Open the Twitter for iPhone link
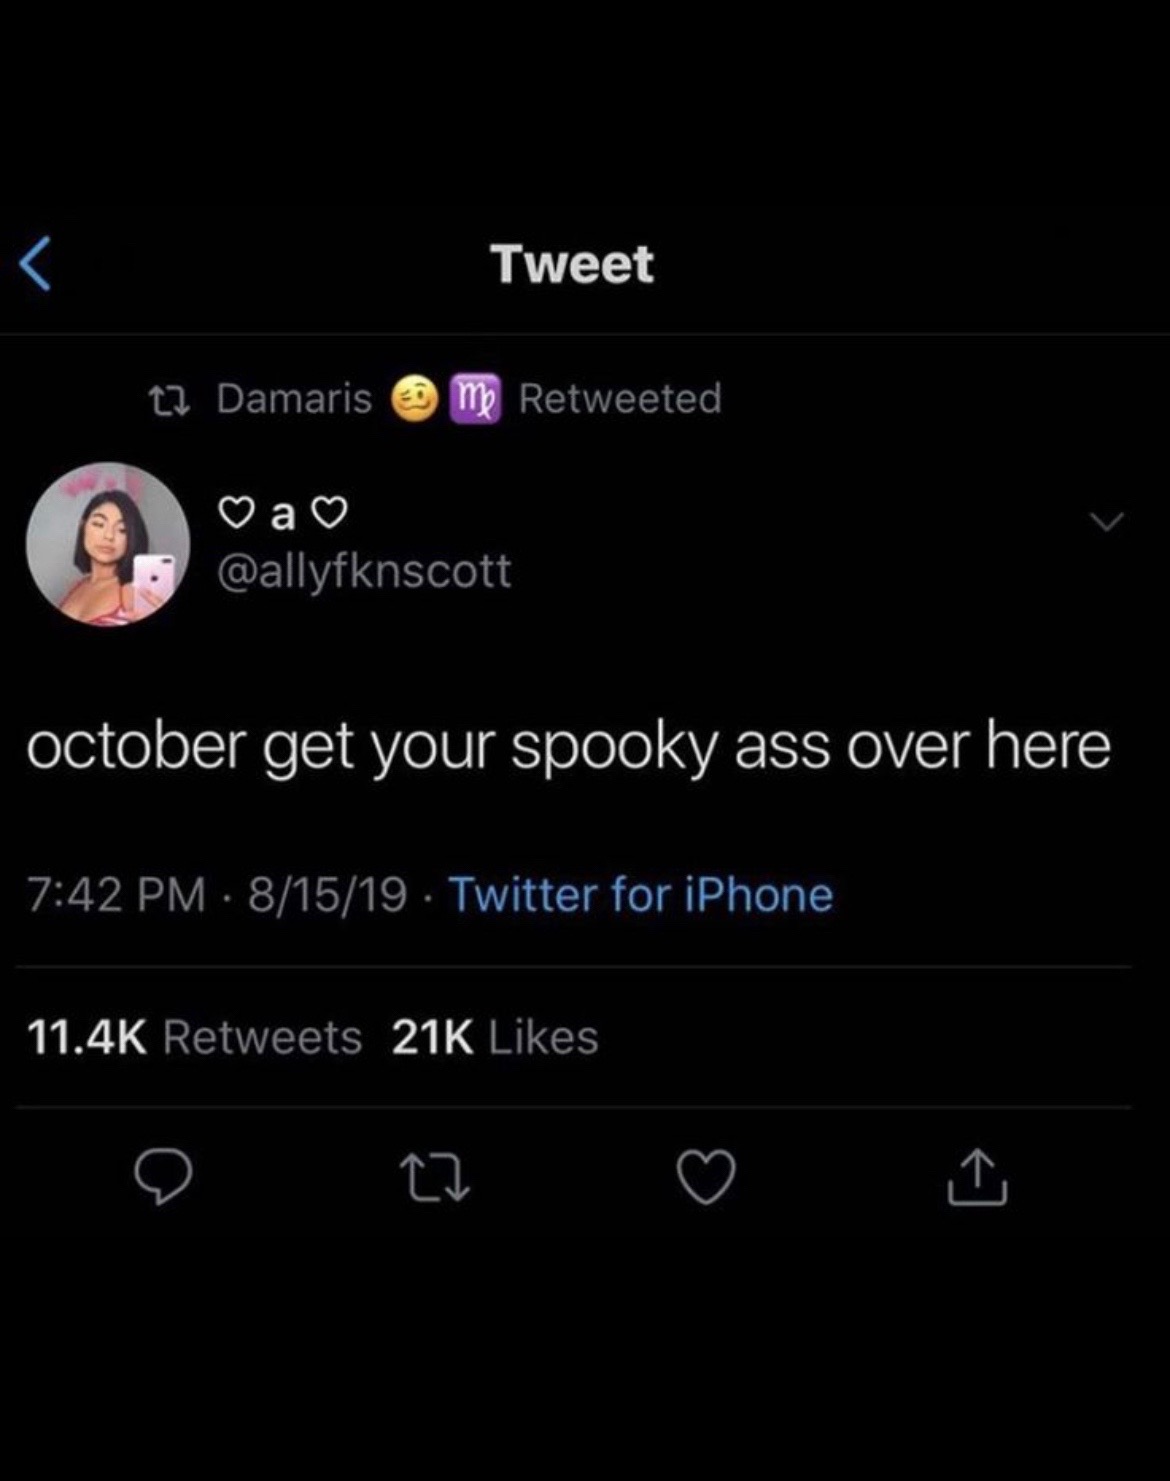This screenshot has height=1481, width=1170. pos(641,894)
